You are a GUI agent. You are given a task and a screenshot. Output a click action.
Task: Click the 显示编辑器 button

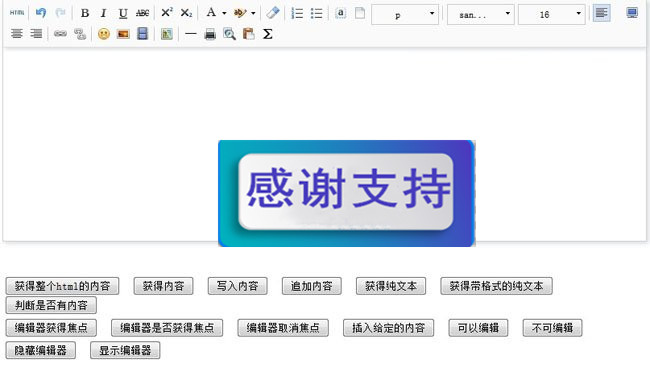(x=125, y=350)
